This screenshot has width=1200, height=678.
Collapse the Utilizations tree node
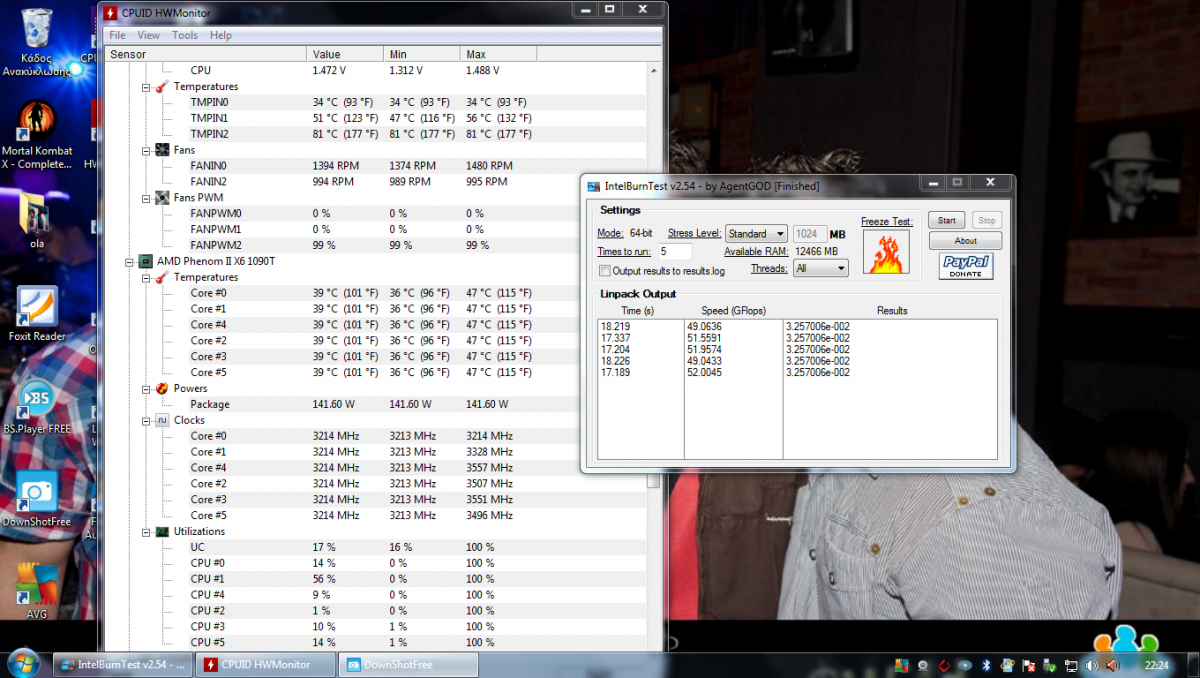(x=146, y=531)
